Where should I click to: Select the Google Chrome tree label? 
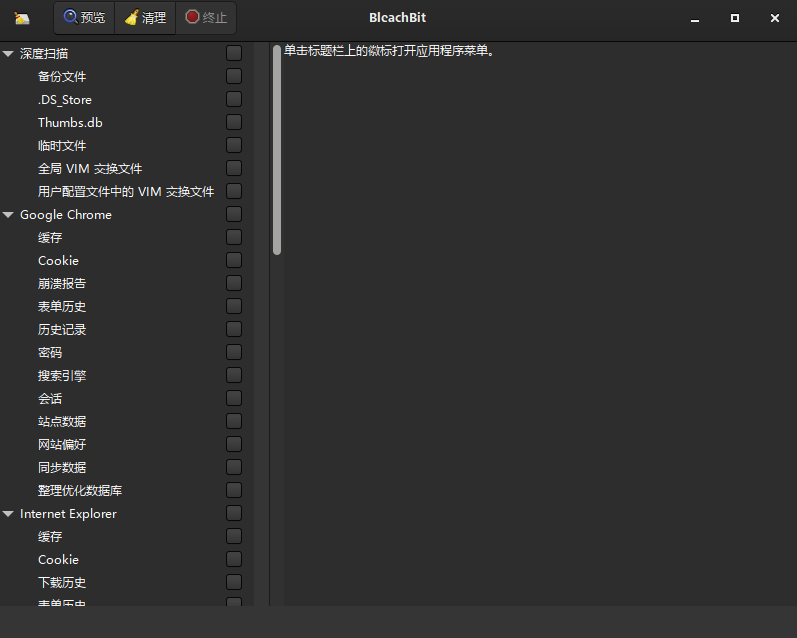66,215
